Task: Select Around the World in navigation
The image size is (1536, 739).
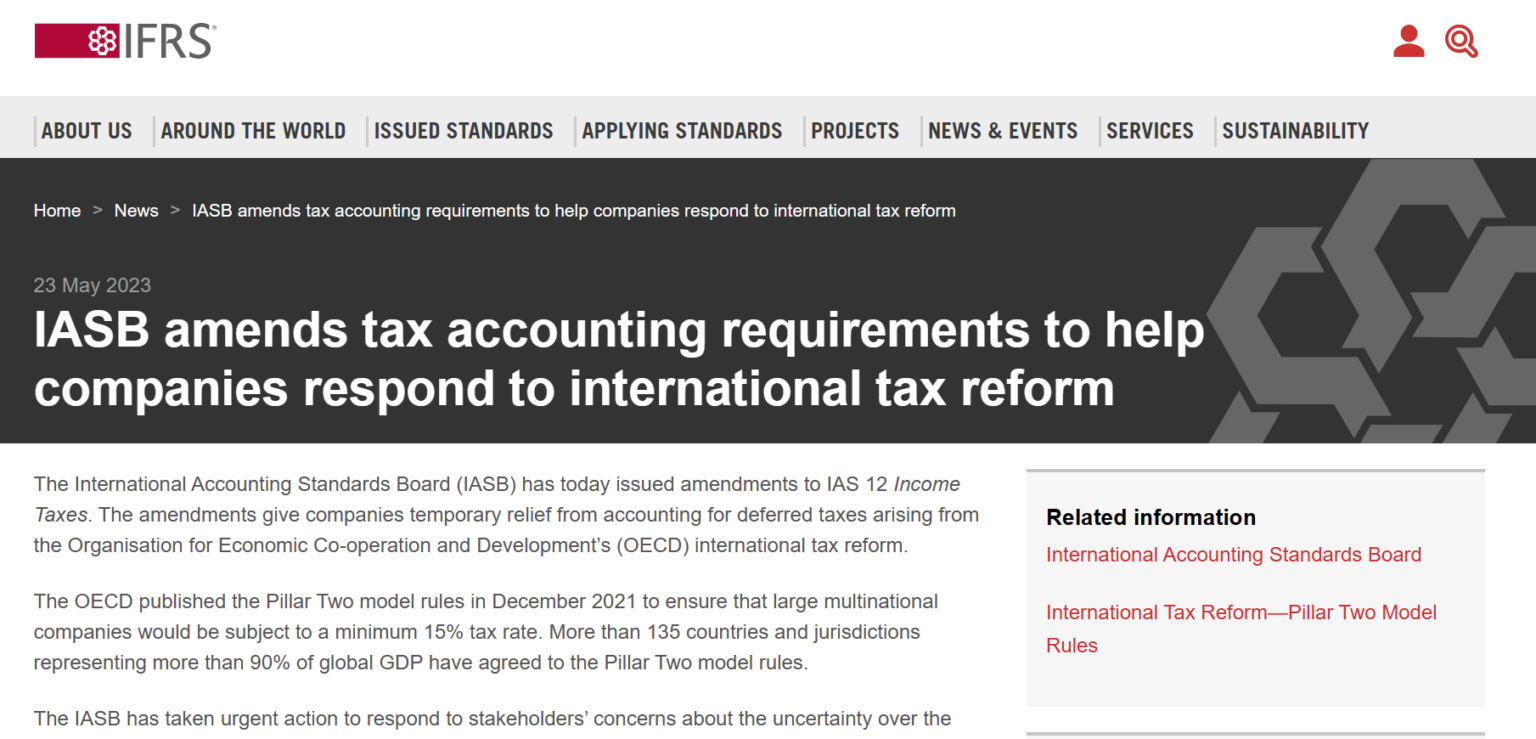Action: pyautogui.click(x=253, y=131)
